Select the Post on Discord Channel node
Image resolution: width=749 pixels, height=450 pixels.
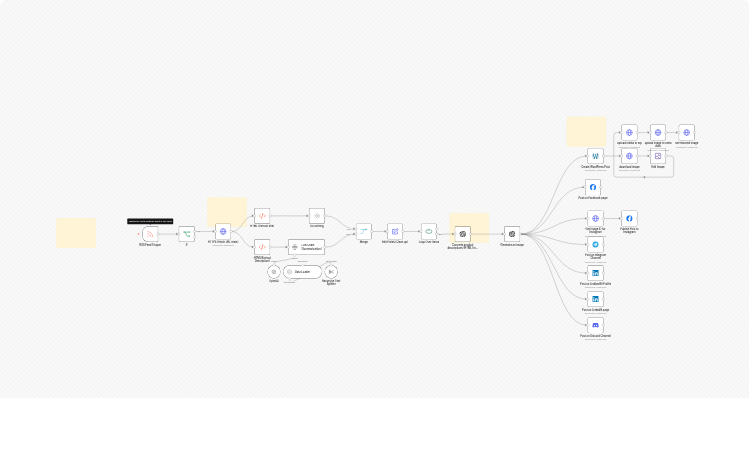(595, 325)
